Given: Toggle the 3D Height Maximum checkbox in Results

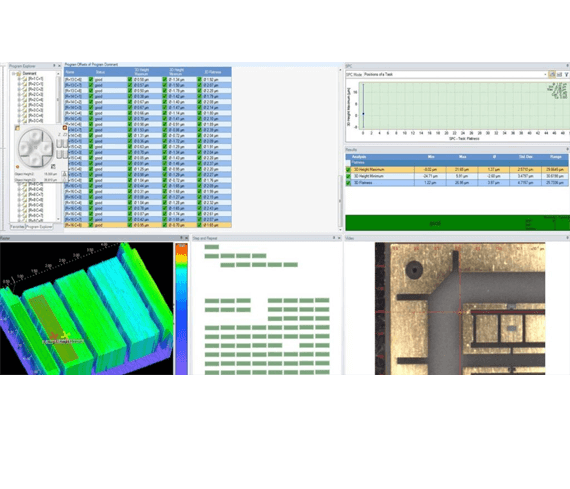Looking at the screenshot, I should [x=348, y=170].
